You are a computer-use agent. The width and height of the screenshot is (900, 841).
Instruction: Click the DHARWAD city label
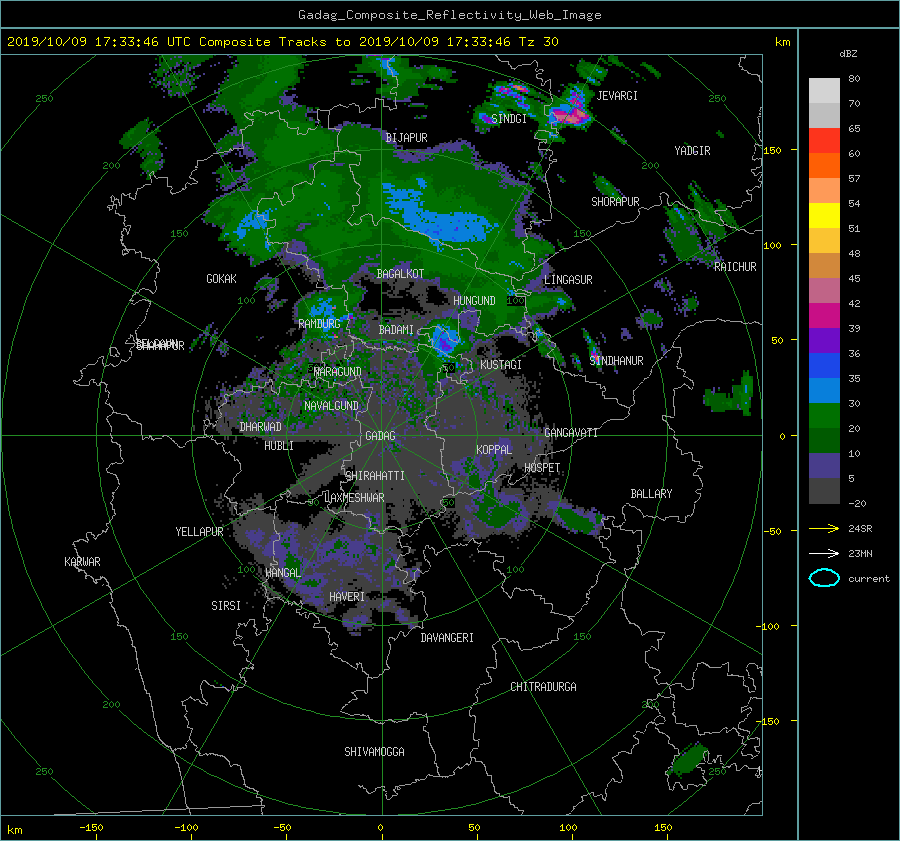pyautogui.click(x=260, y=427)
